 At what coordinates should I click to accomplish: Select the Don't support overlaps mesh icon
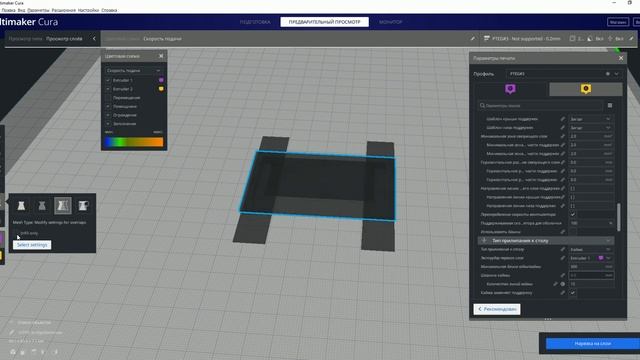pos(83,206)
